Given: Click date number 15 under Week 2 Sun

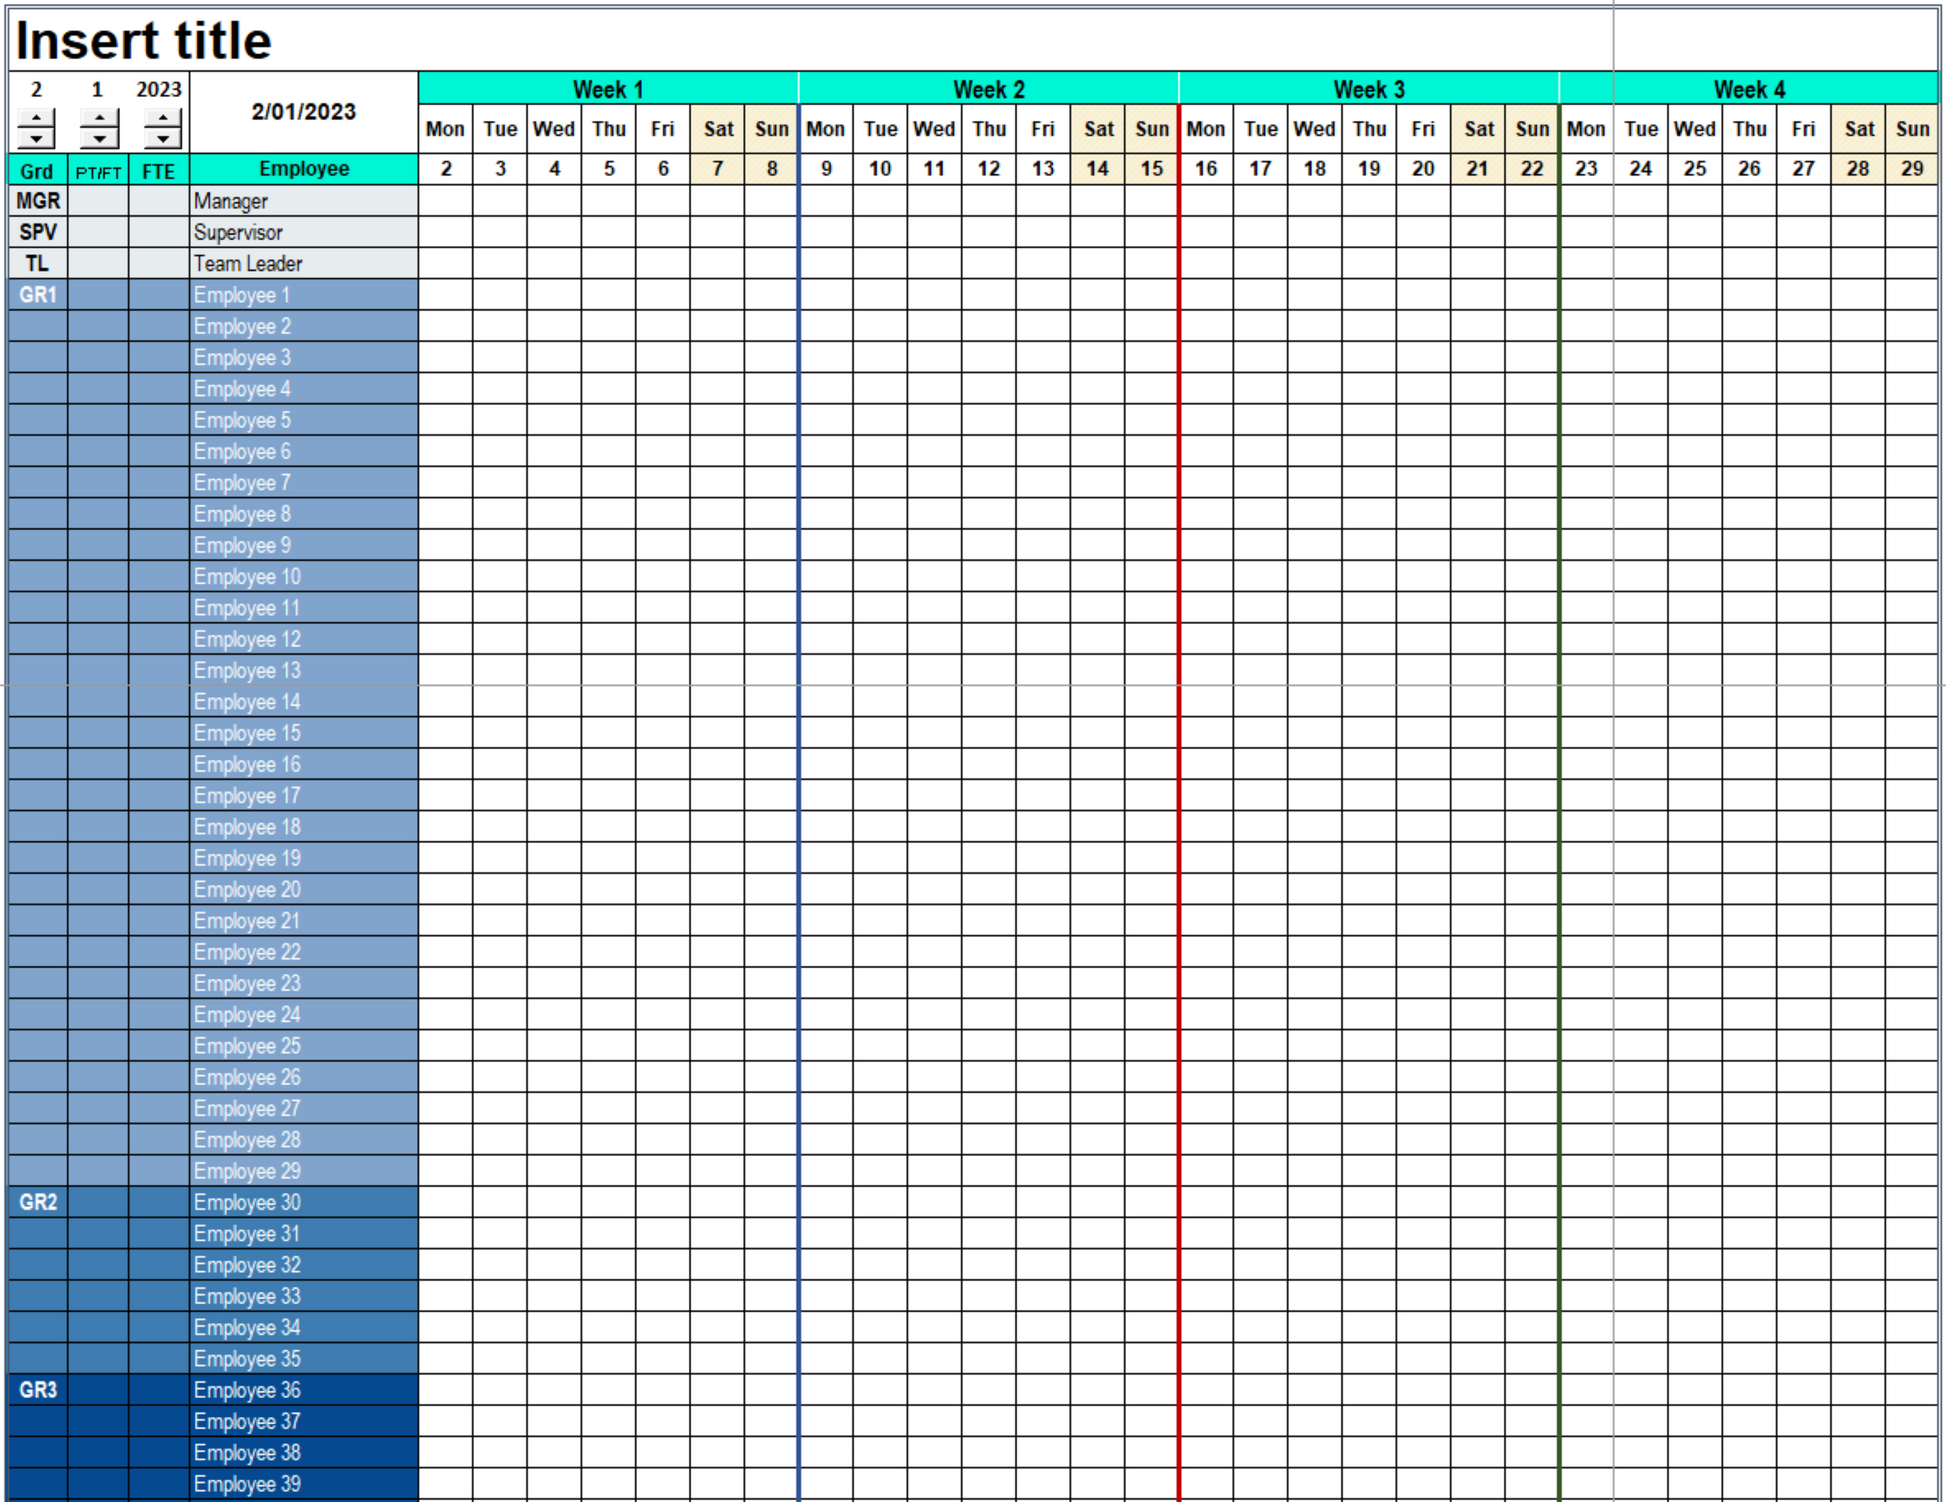Looking at the screenshot, I should coord(1151,169).
